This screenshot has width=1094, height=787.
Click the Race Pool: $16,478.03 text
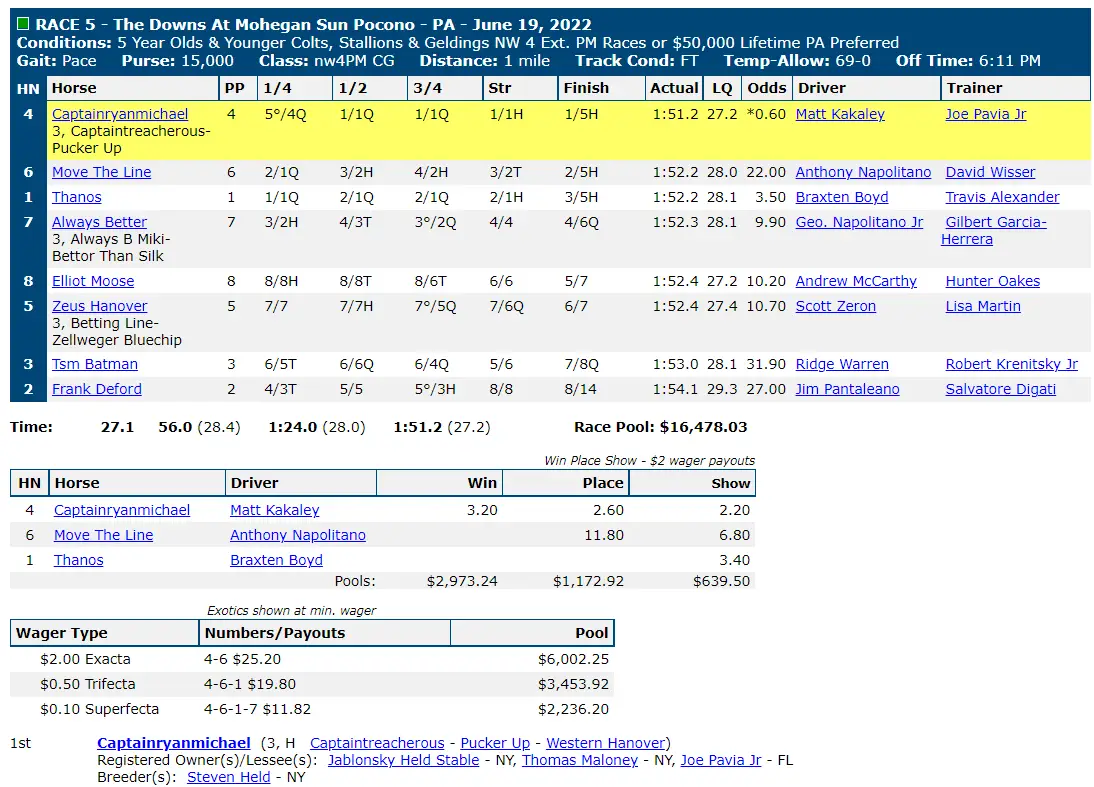pyautogui.click(x=661, y=426)
